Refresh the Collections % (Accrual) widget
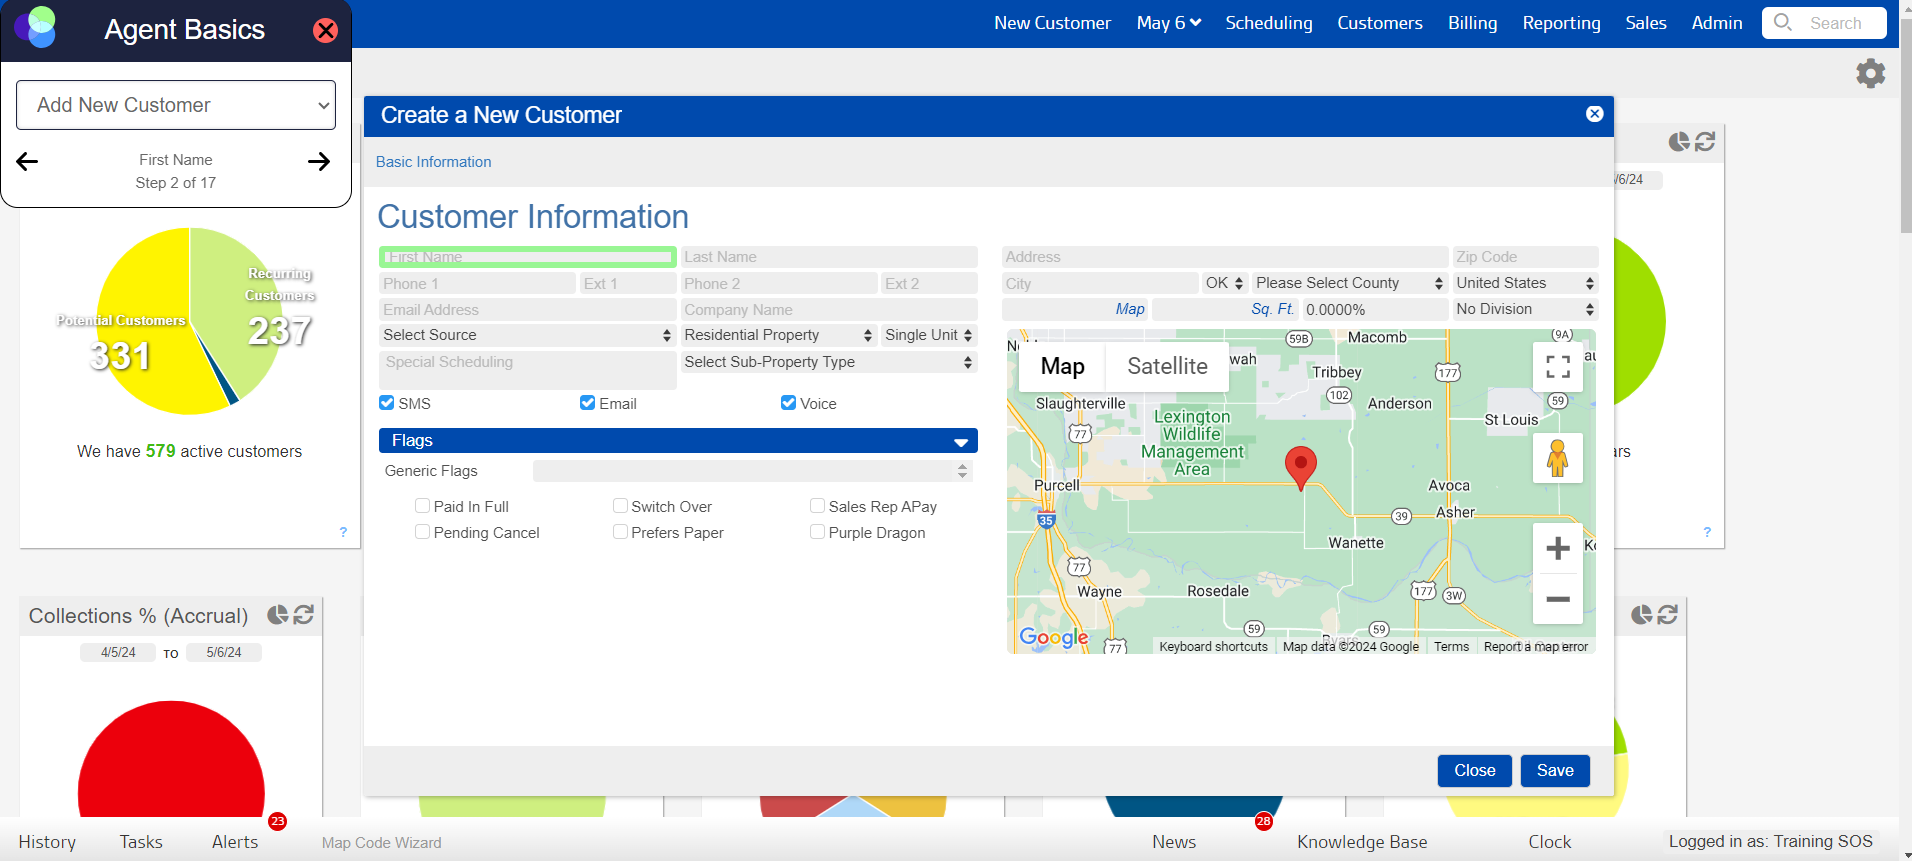1912x861 pixels. click(x=304, y=615)
